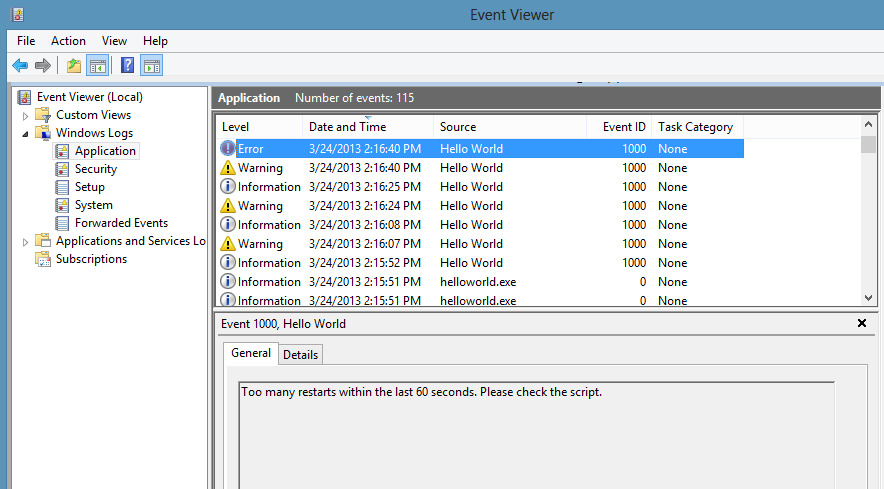Select the Subscriptions tree item

[x=91, y=259]
